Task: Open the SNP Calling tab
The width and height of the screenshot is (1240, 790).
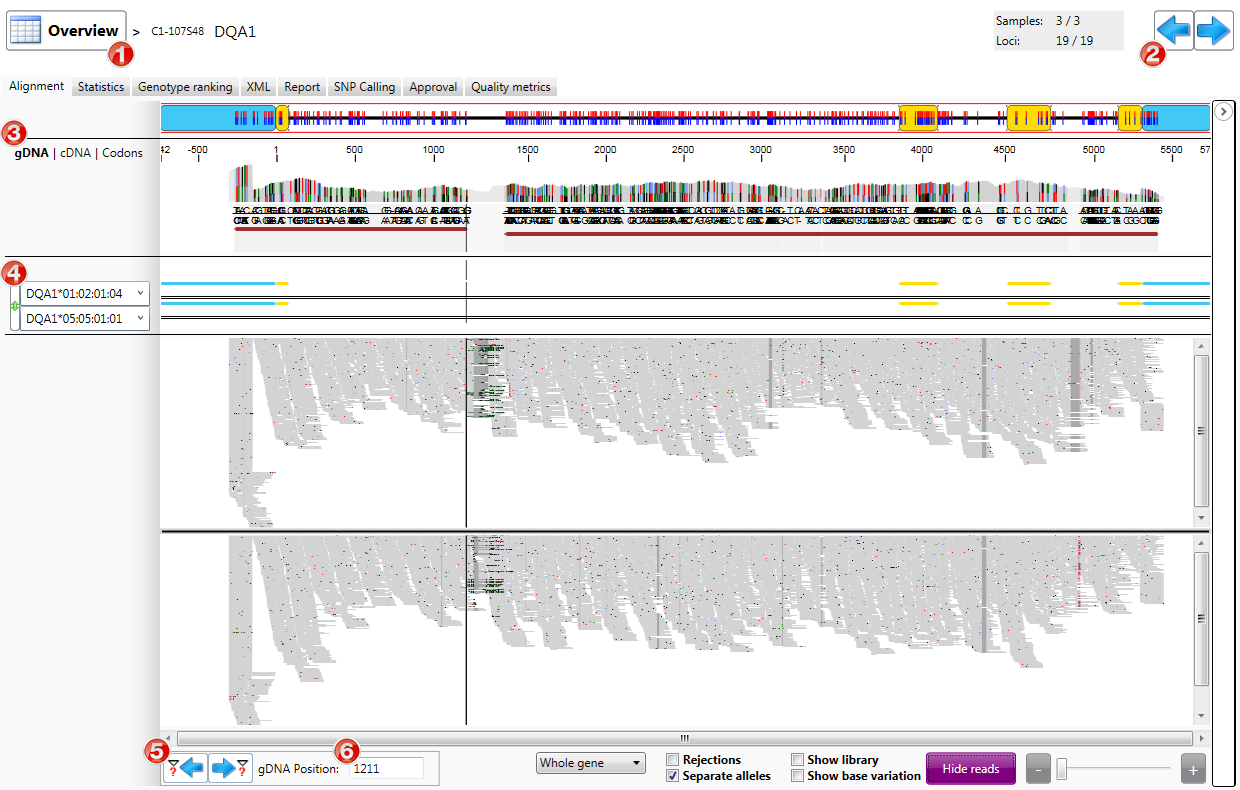Action: (x=364, y=87)
